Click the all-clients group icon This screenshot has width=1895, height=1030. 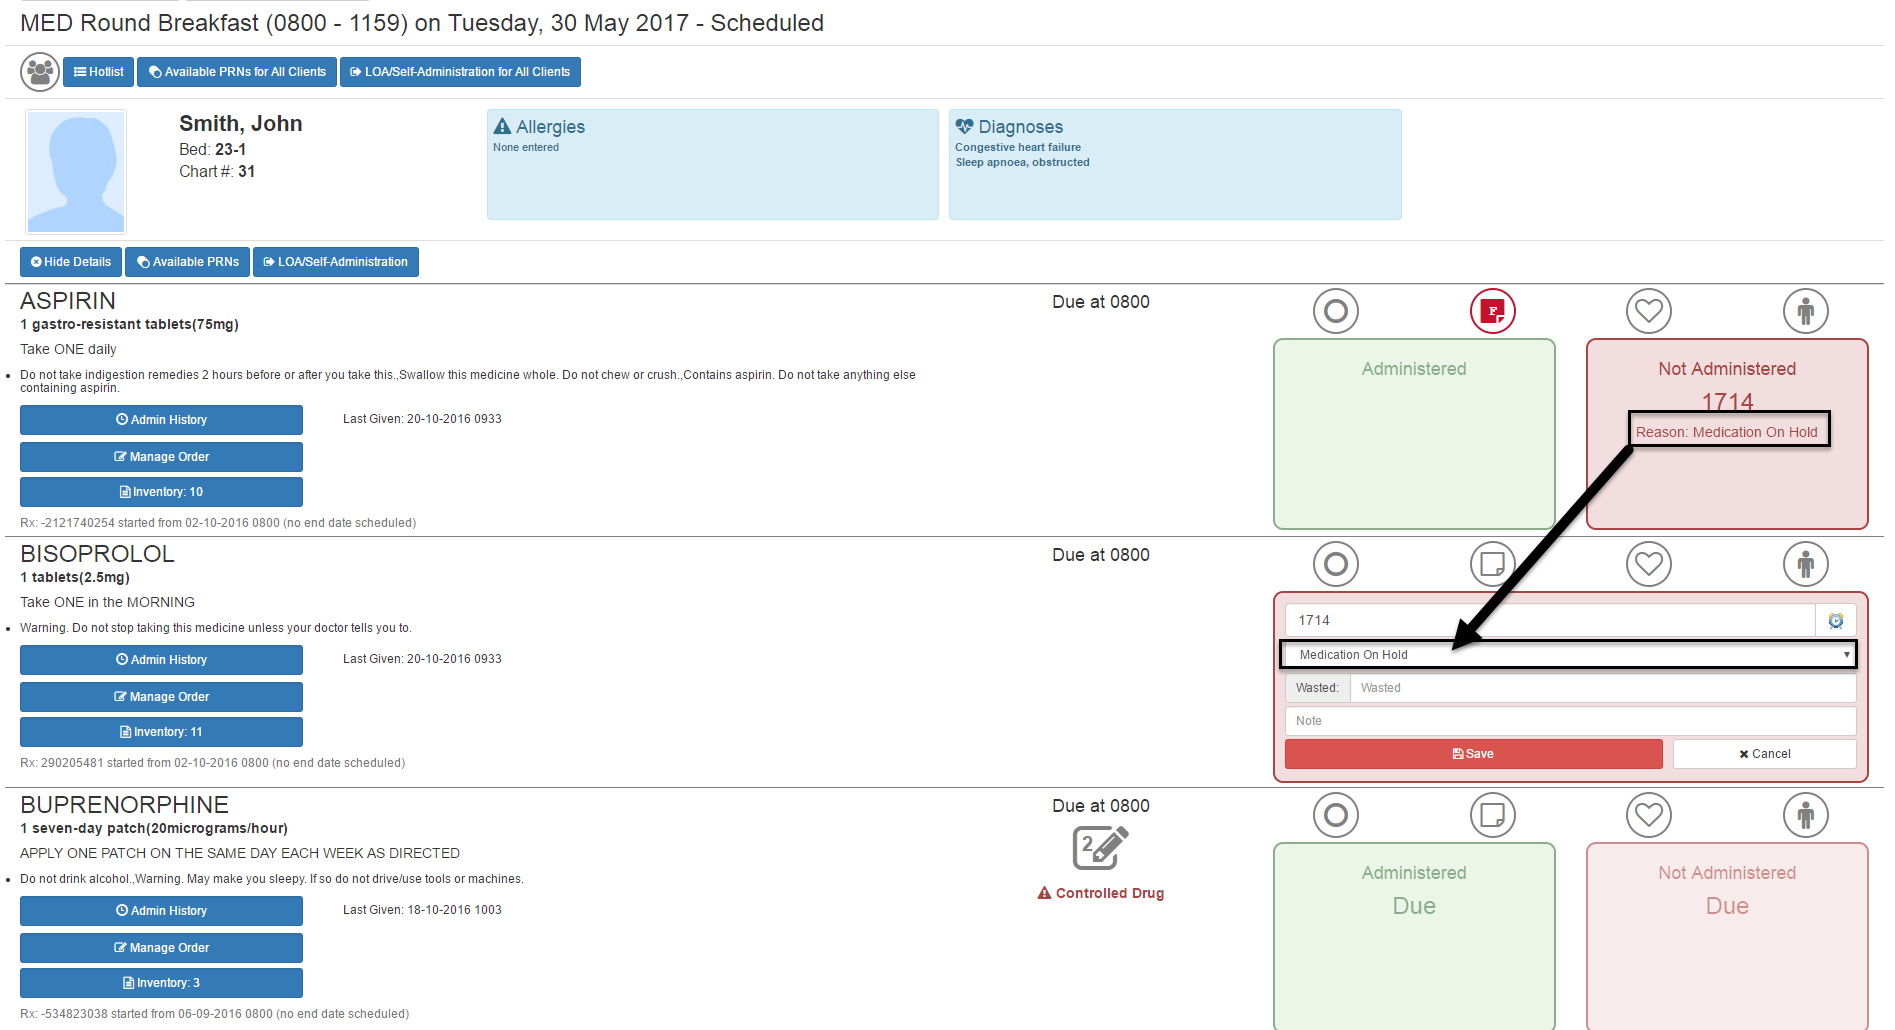pos(40,72)
